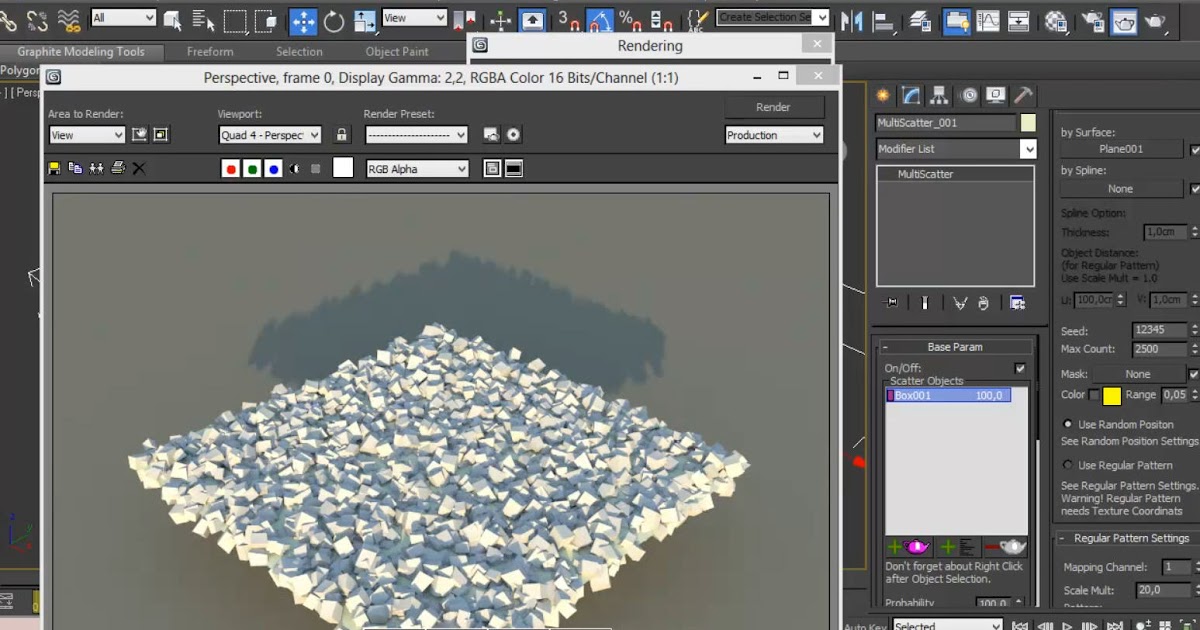1200x630 pixels.
Task: Switch to the Motion command panel
Action: click(x=968, y=95)
